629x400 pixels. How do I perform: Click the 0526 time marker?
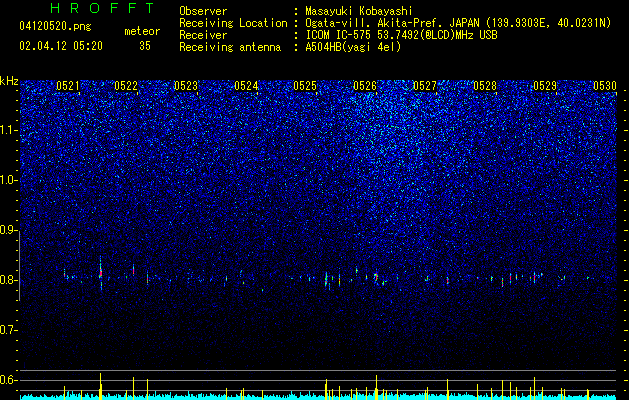[365, 86]
